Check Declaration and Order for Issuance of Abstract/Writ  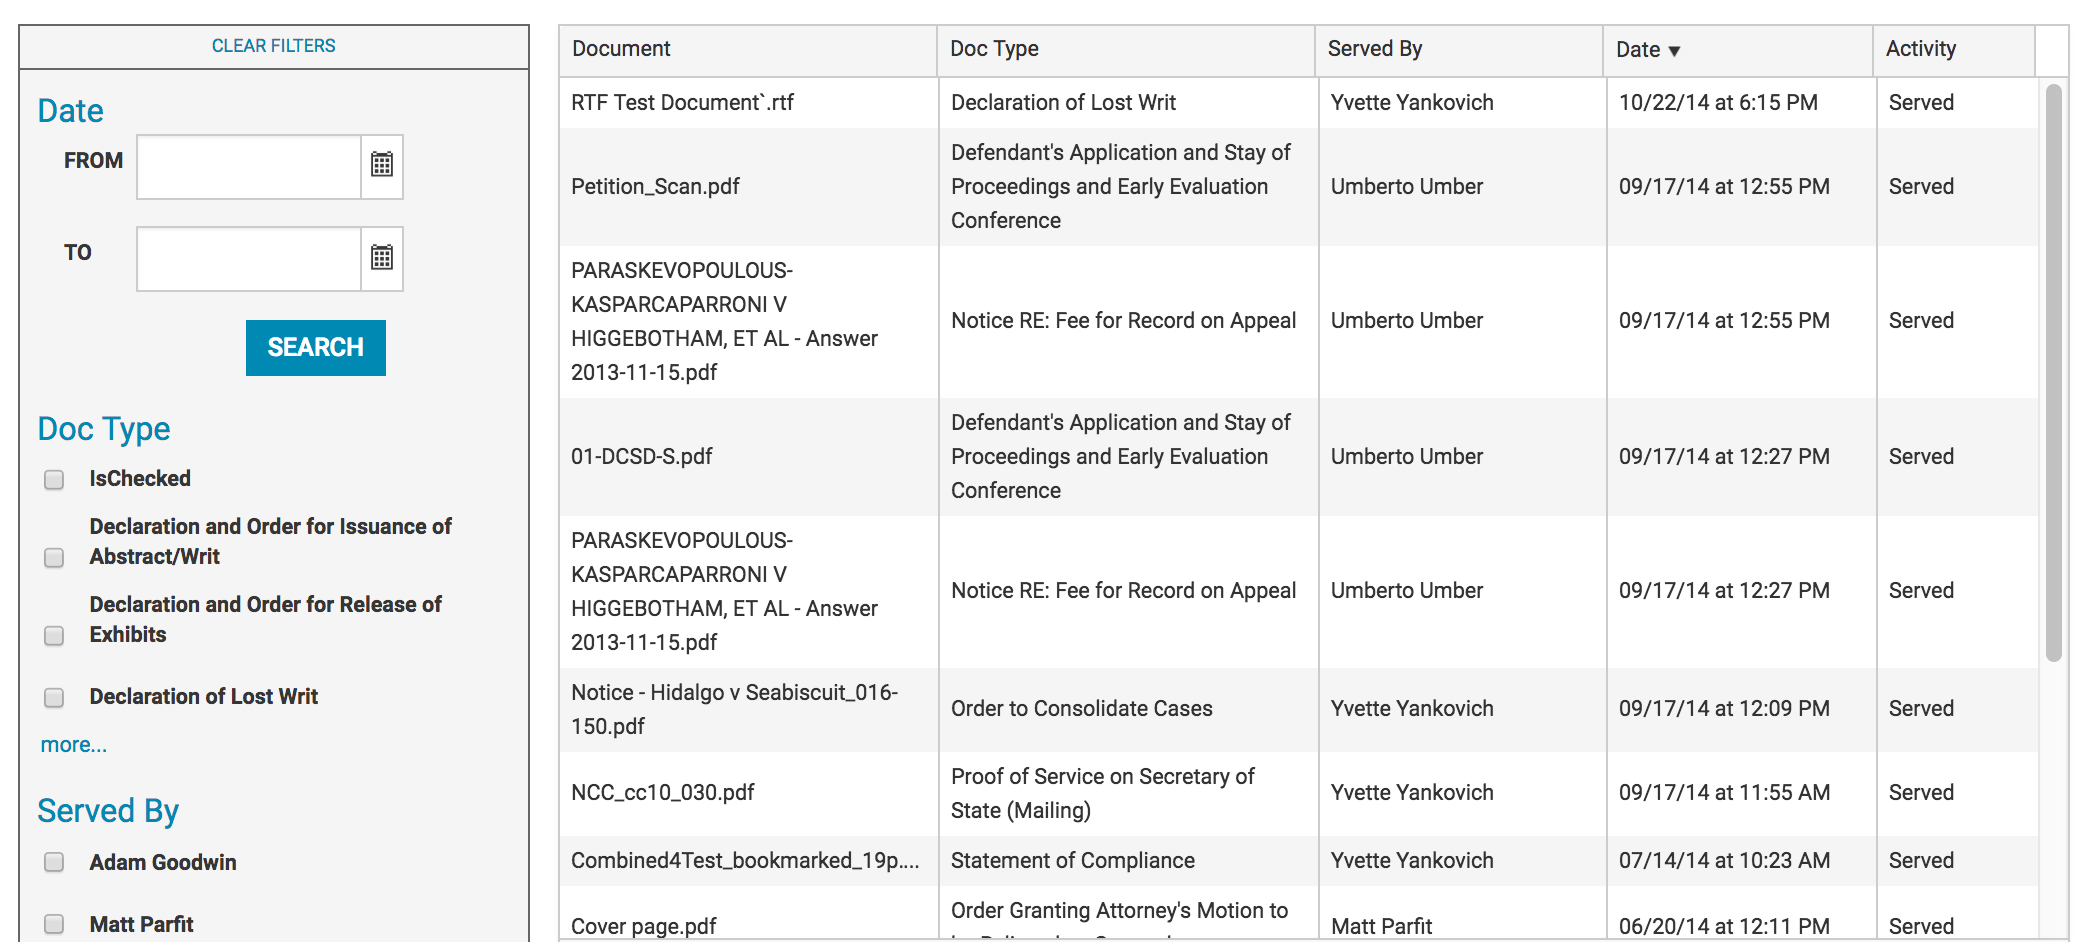54,557
